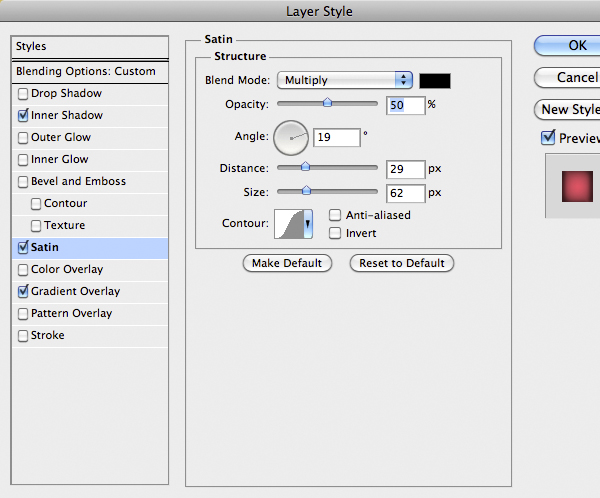Enable the Invert checkbox
Viewport: 600px width, 498px height.
click(336, 233)
